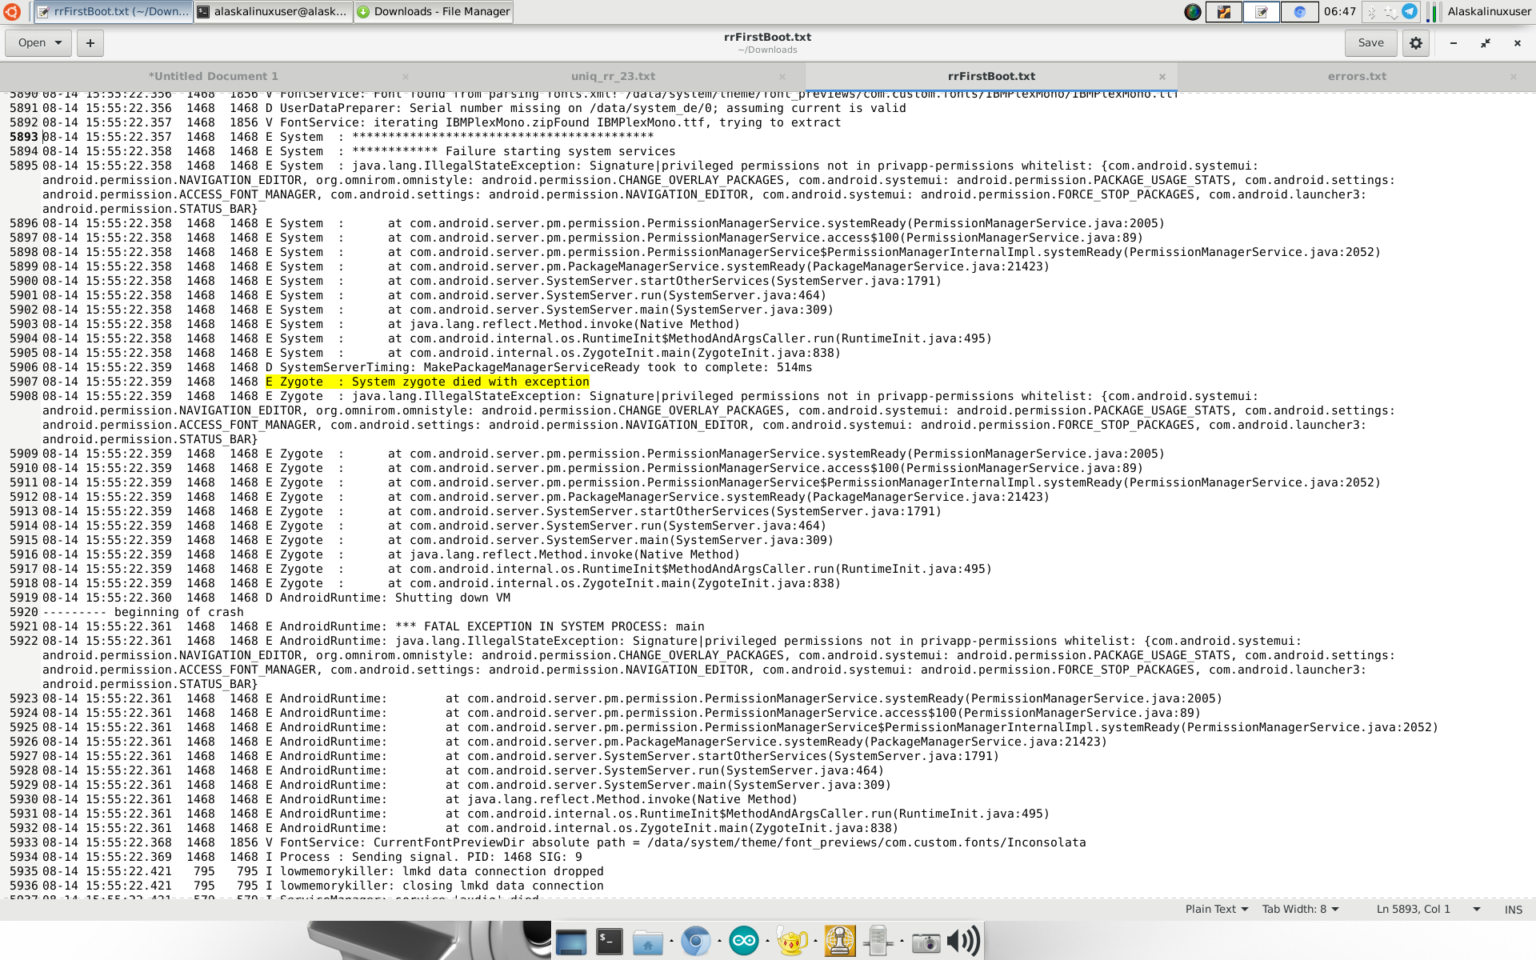Screen dimensions: 1536x960
Task: Launch the terminal from the dock
Action: (x=609, y=941)
